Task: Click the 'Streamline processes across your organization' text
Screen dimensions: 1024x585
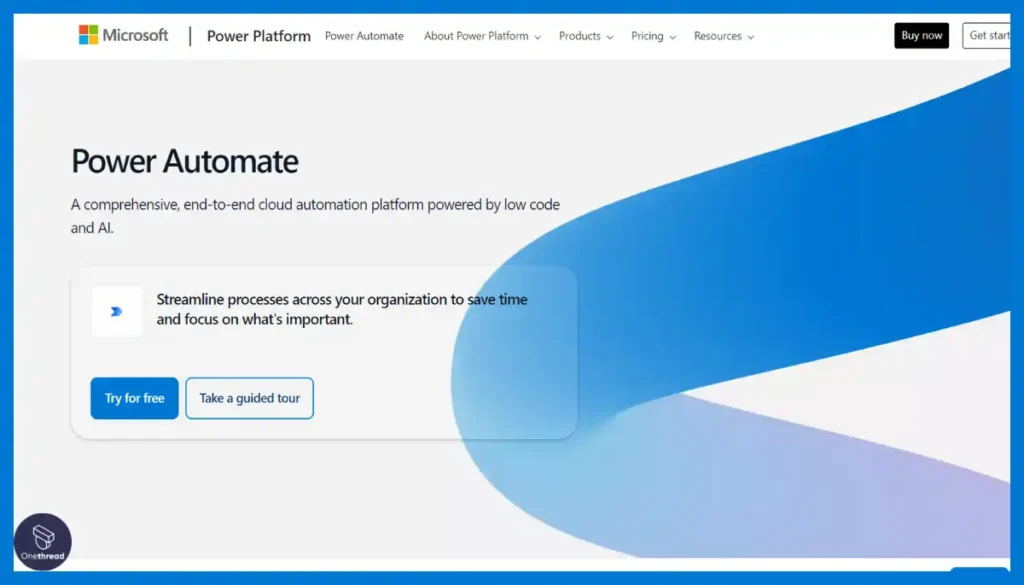Action: click(342, 309)
